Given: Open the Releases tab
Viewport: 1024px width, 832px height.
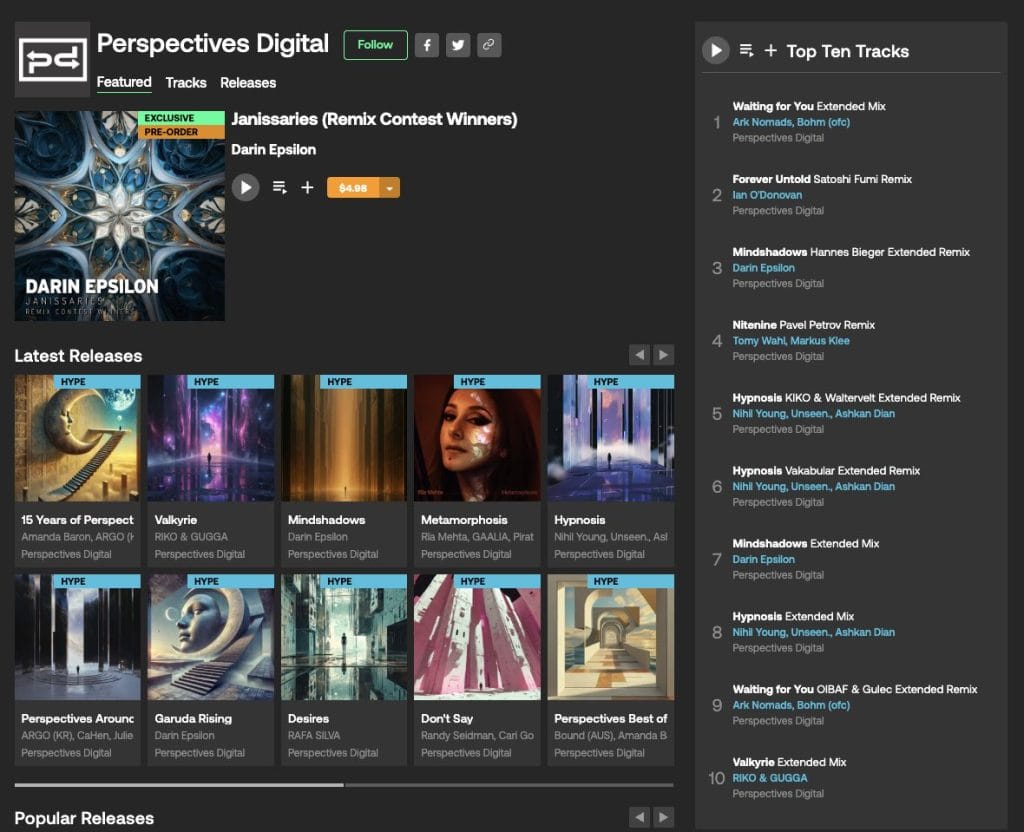Looking at the screenshot, I should 248,83.
